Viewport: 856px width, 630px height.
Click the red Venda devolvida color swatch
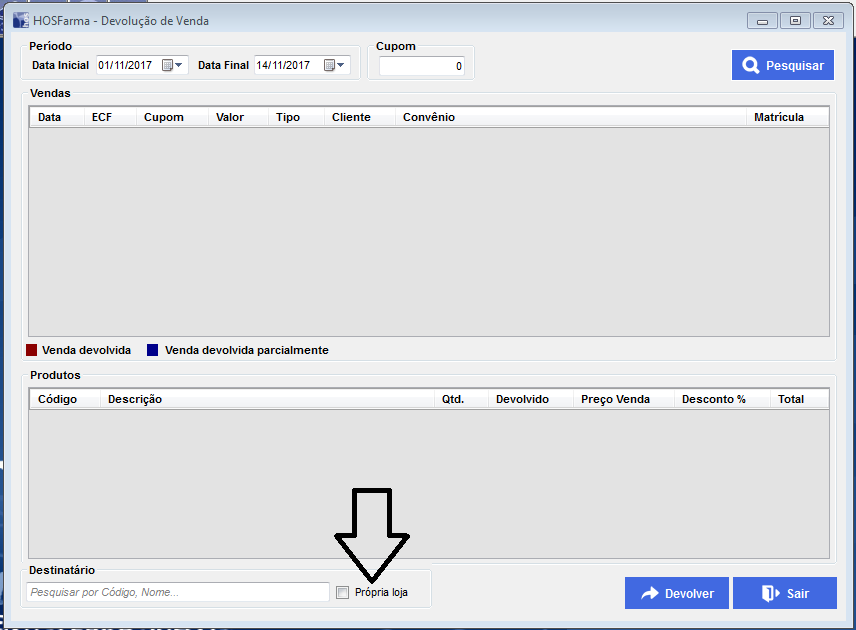(32, 350)
